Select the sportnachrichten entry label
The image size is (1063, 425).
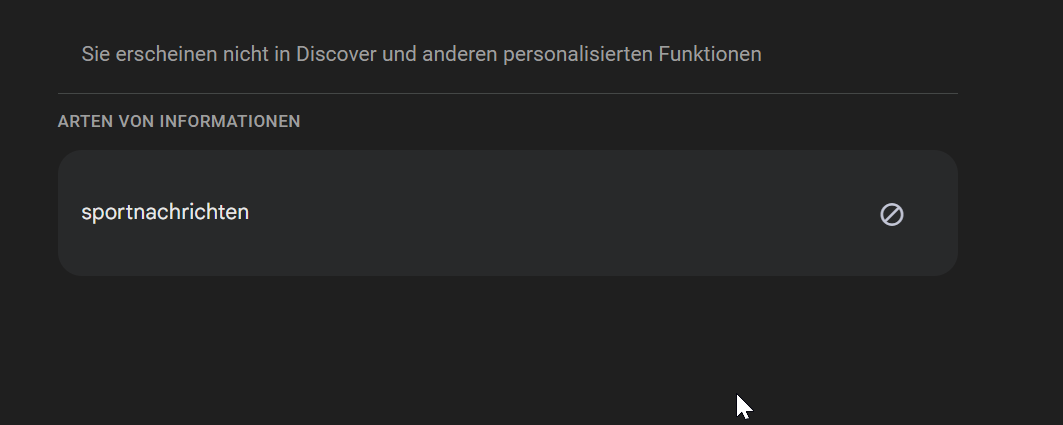click(165, 212)
